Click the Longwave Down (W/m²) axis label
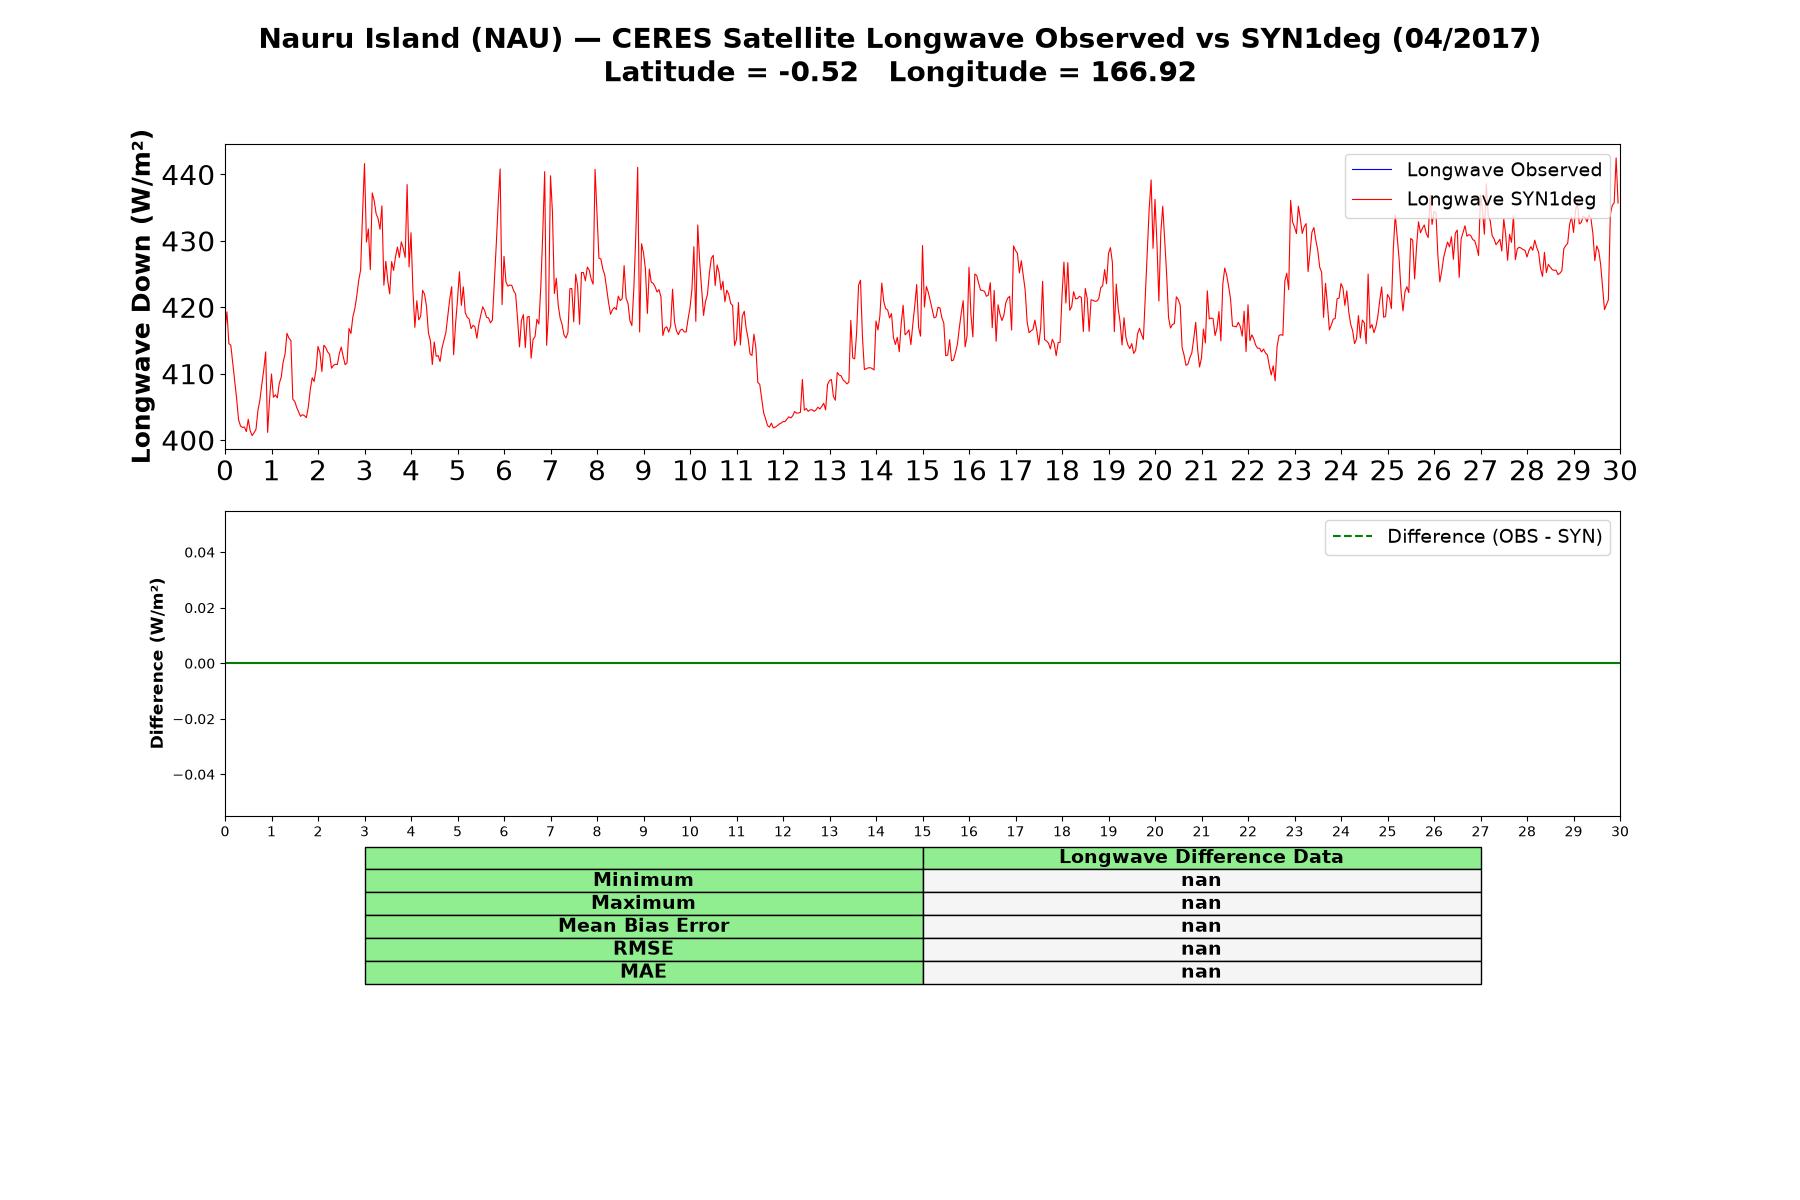Image resolution: width=1800 pixels, height=1200 pixels. 142,296
